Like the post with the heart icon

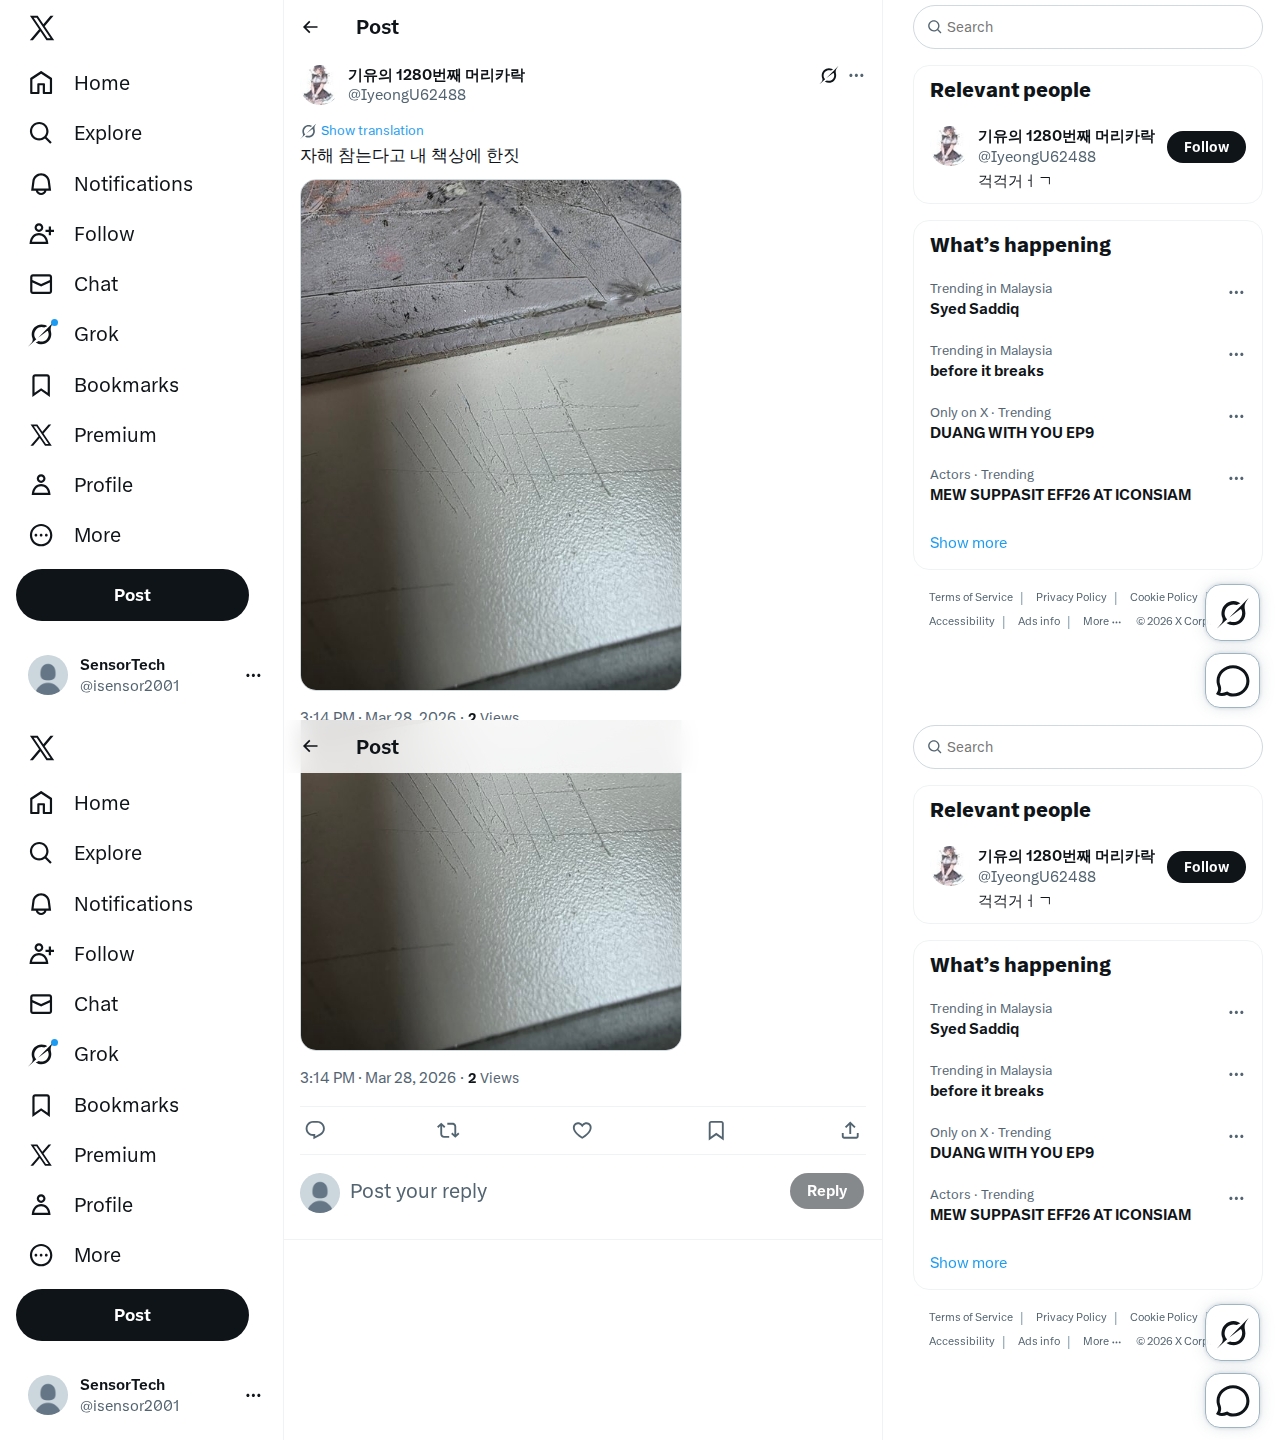pos(582,1130)
